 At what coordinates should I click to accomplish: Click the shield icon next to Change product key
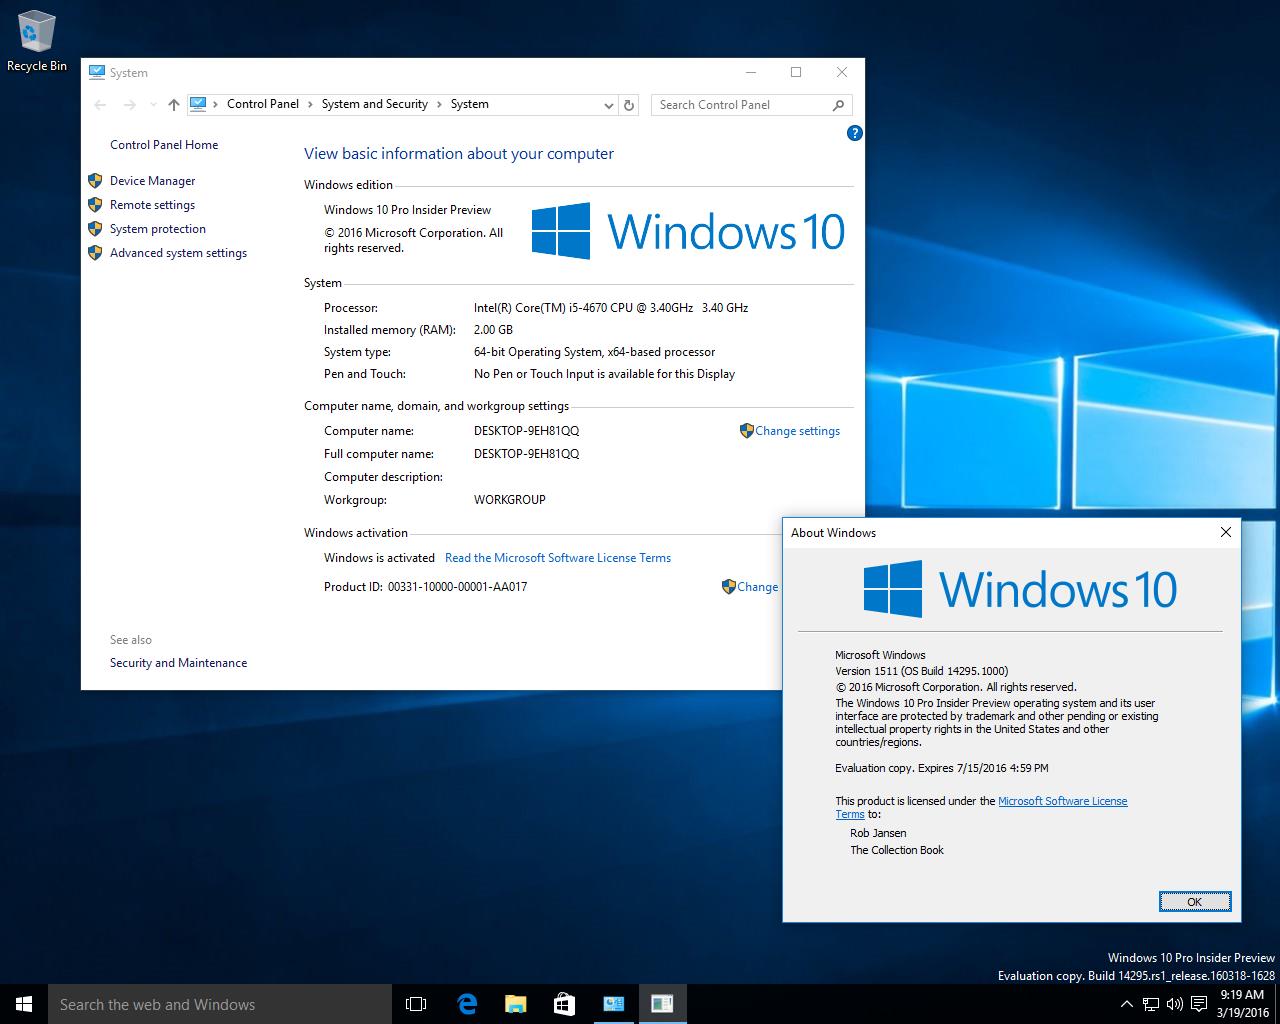coord(729,587)
